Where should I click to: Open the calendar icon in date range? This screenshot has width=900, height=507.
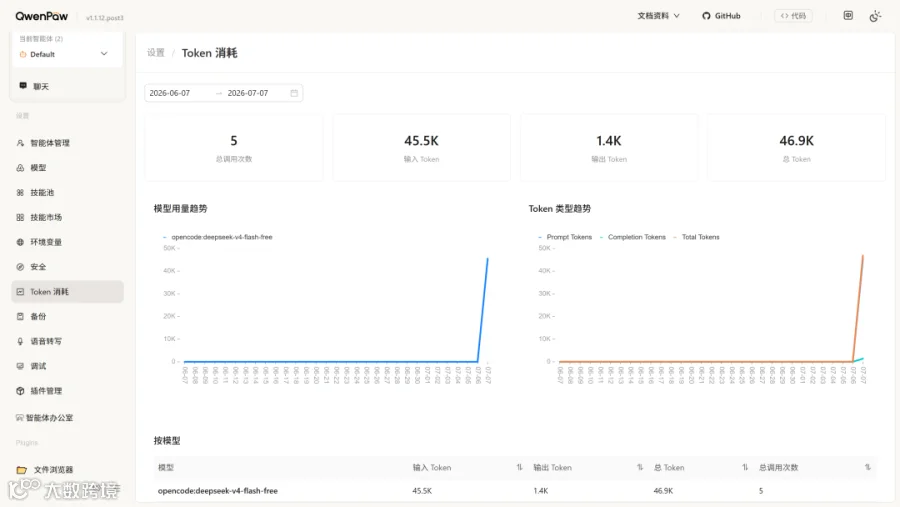click(x=294, y=93)
